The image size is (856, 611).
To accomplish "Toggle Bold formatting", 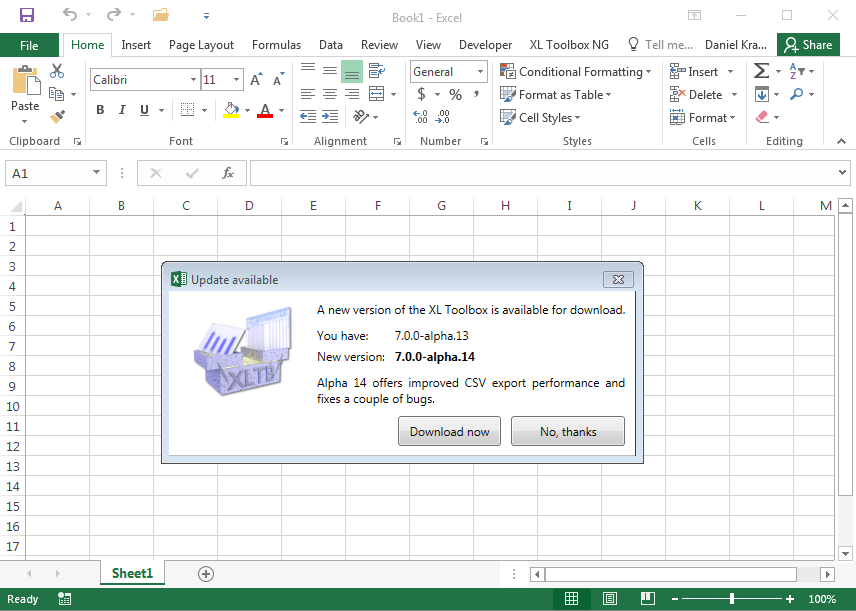I will pos(100,110).
